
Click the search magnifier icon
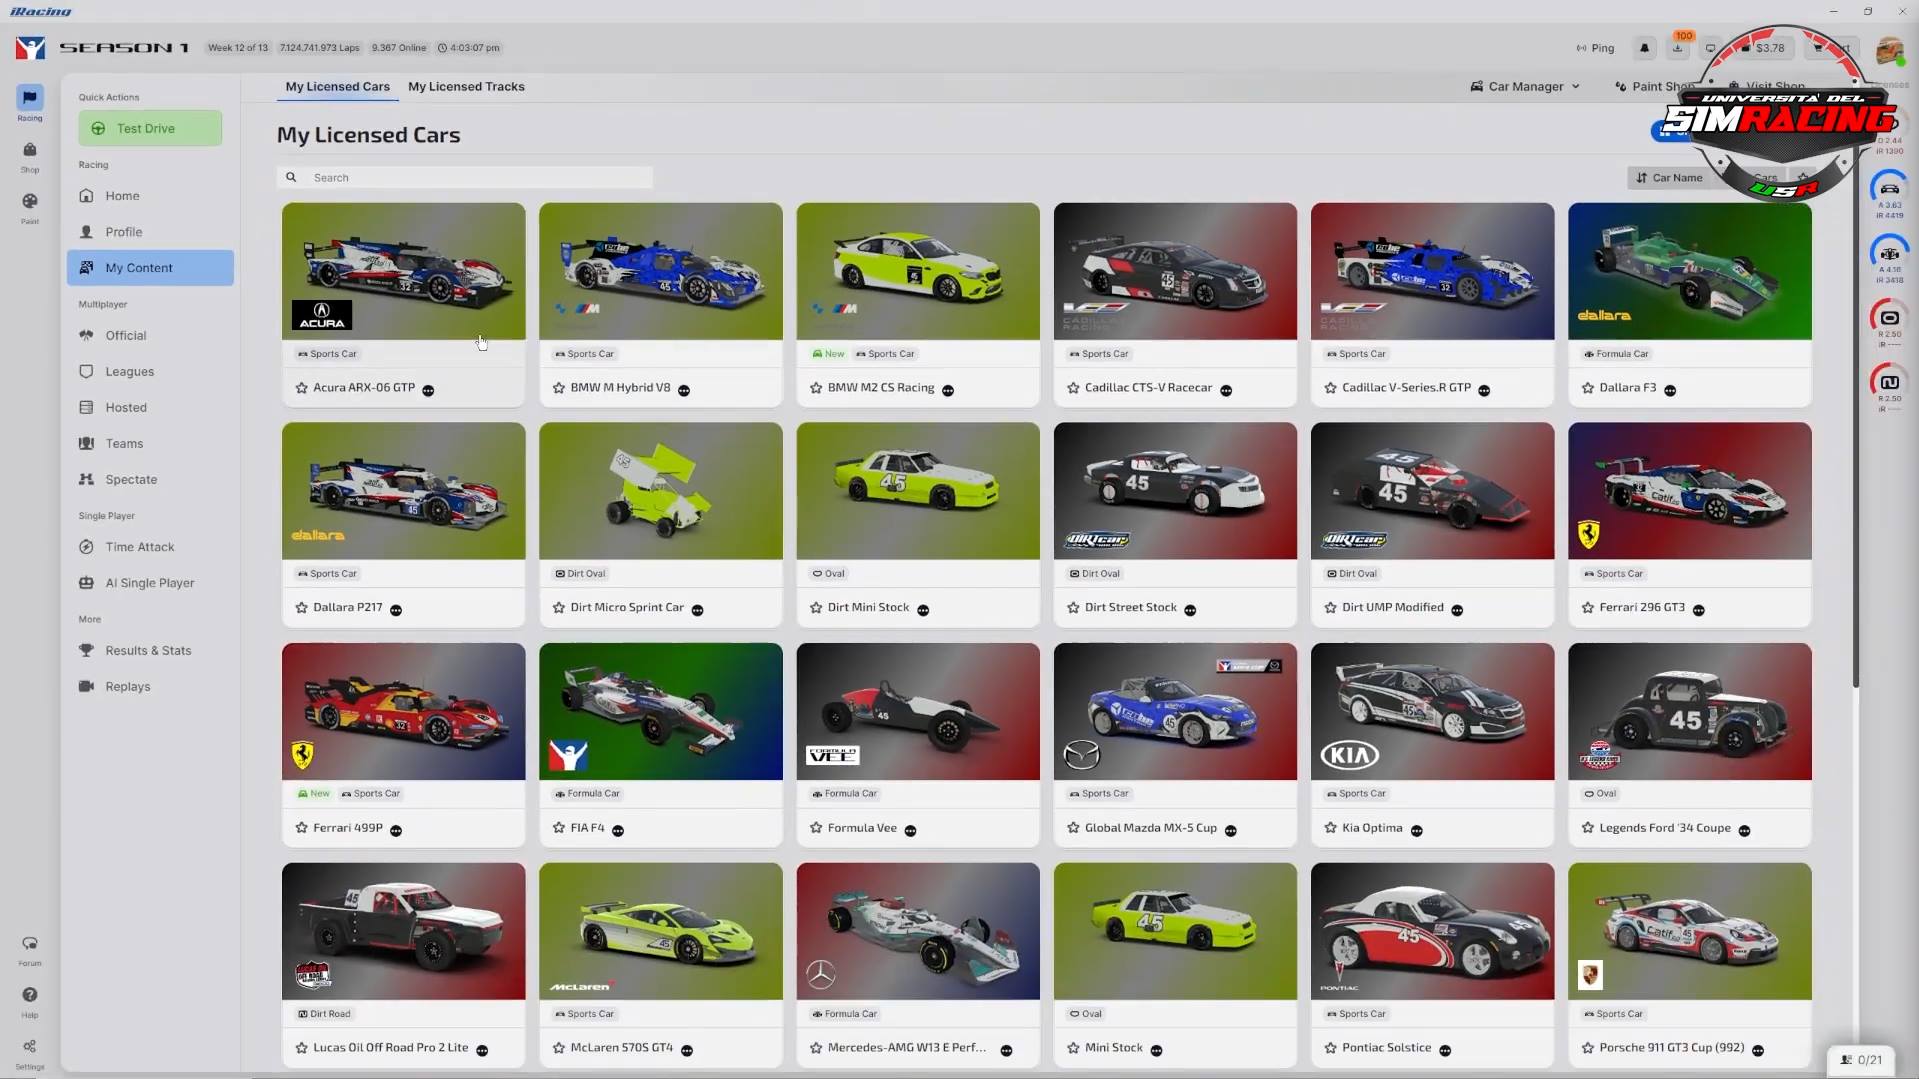click(x=291, y=178)
